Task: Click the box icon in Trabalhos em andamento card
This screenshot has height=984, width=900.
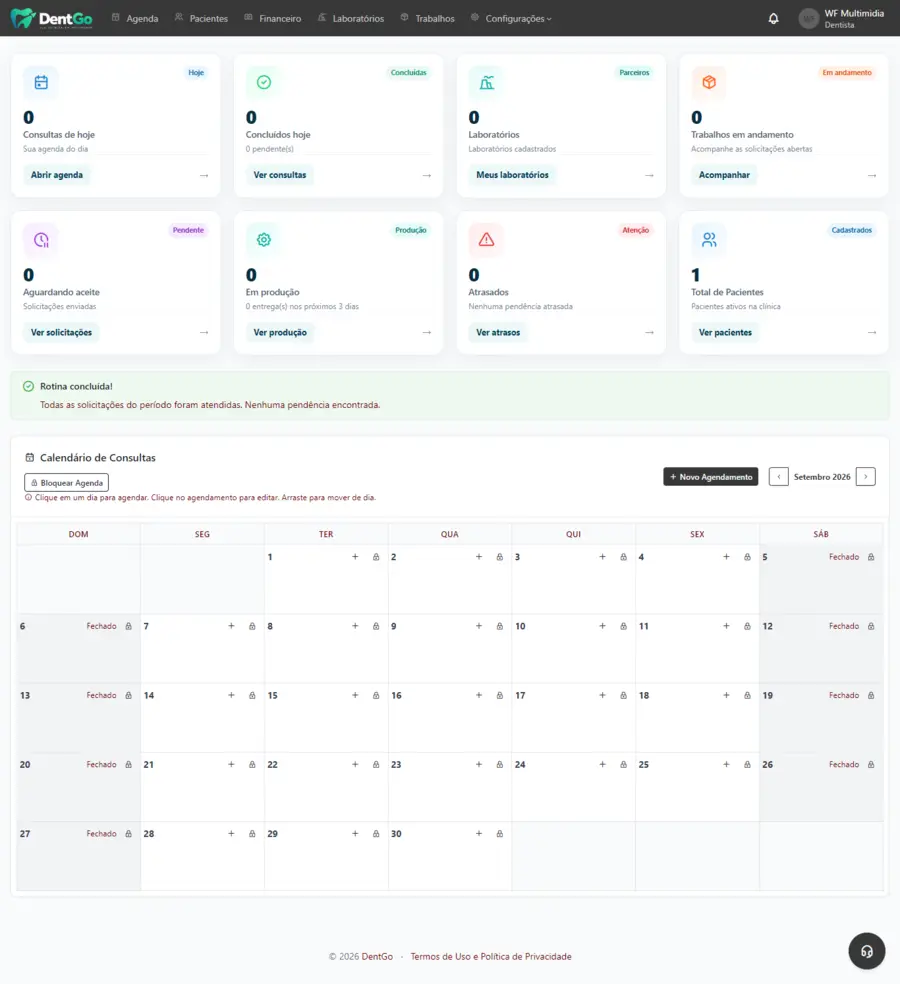Action: (709, 82)
